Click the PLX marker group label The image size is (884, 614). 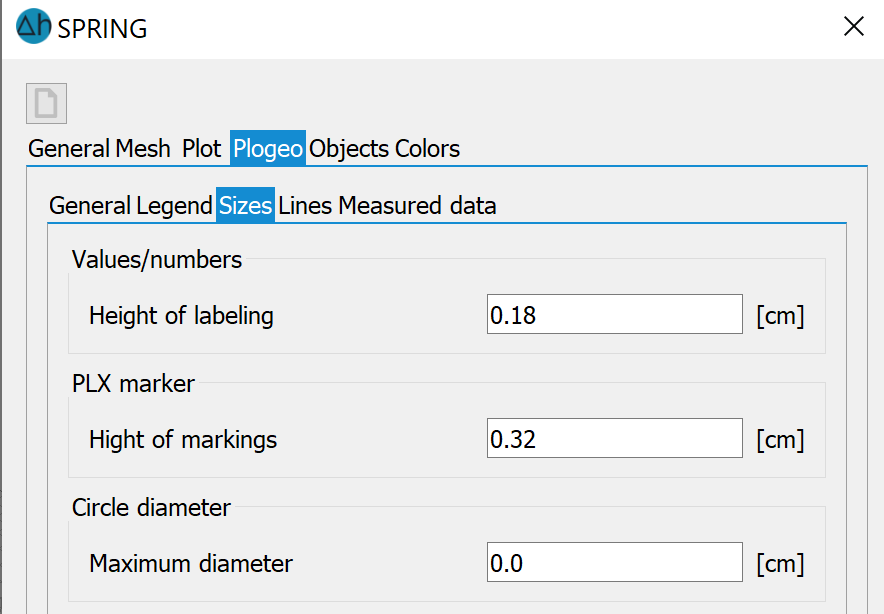click(133, 384)
